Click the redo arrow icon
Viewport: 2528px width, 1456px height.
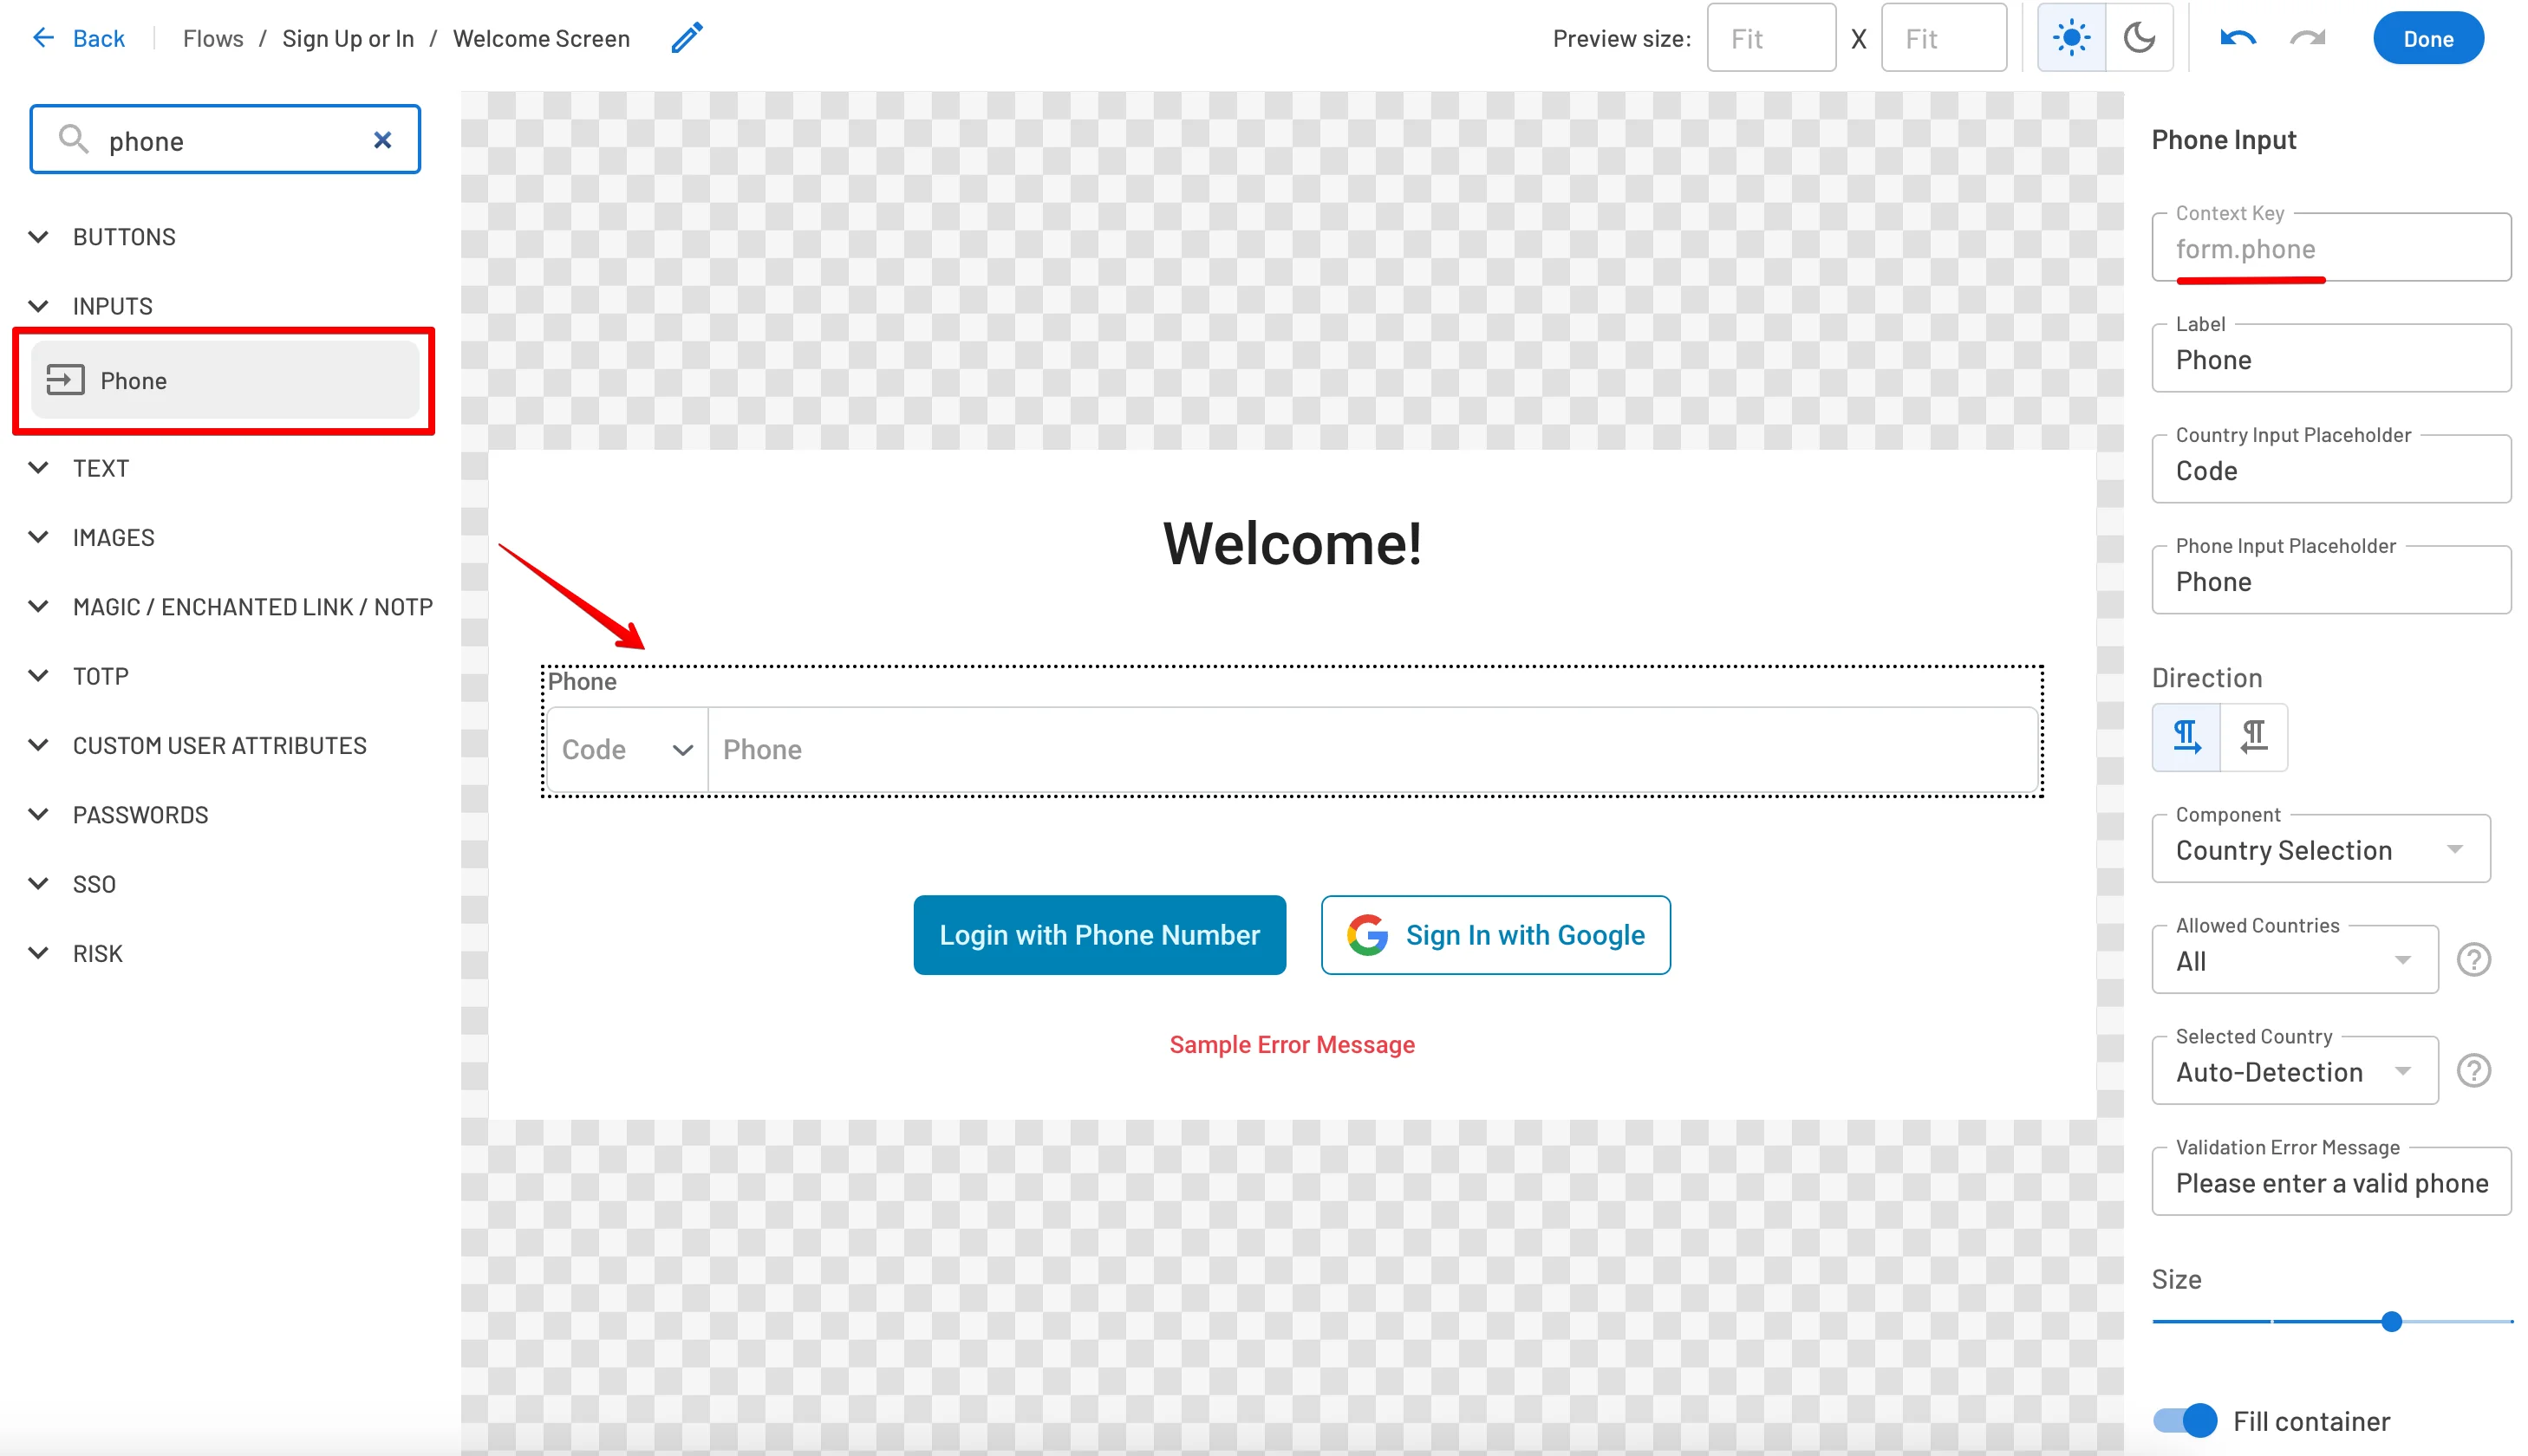coord(2307,38)
